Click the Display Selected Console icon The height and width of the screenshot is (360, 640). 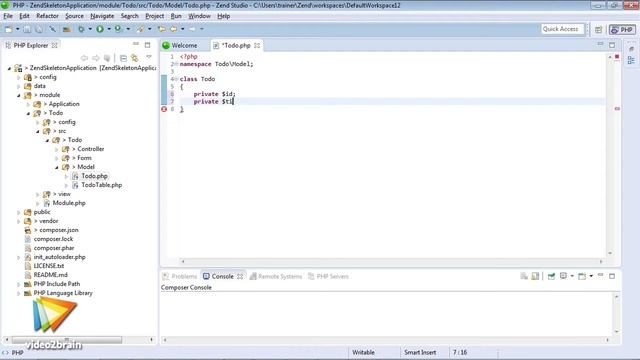563,276
